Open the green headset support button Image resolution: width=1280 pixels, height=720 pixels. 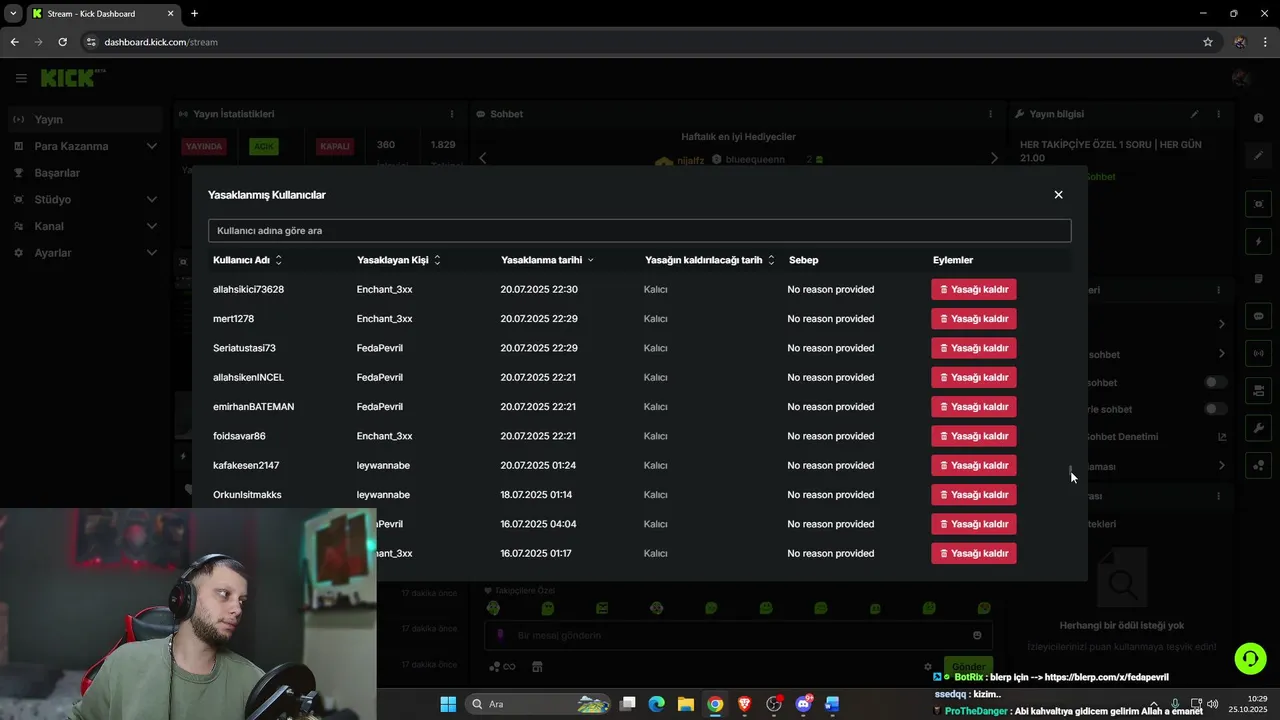coord(1250,658)
